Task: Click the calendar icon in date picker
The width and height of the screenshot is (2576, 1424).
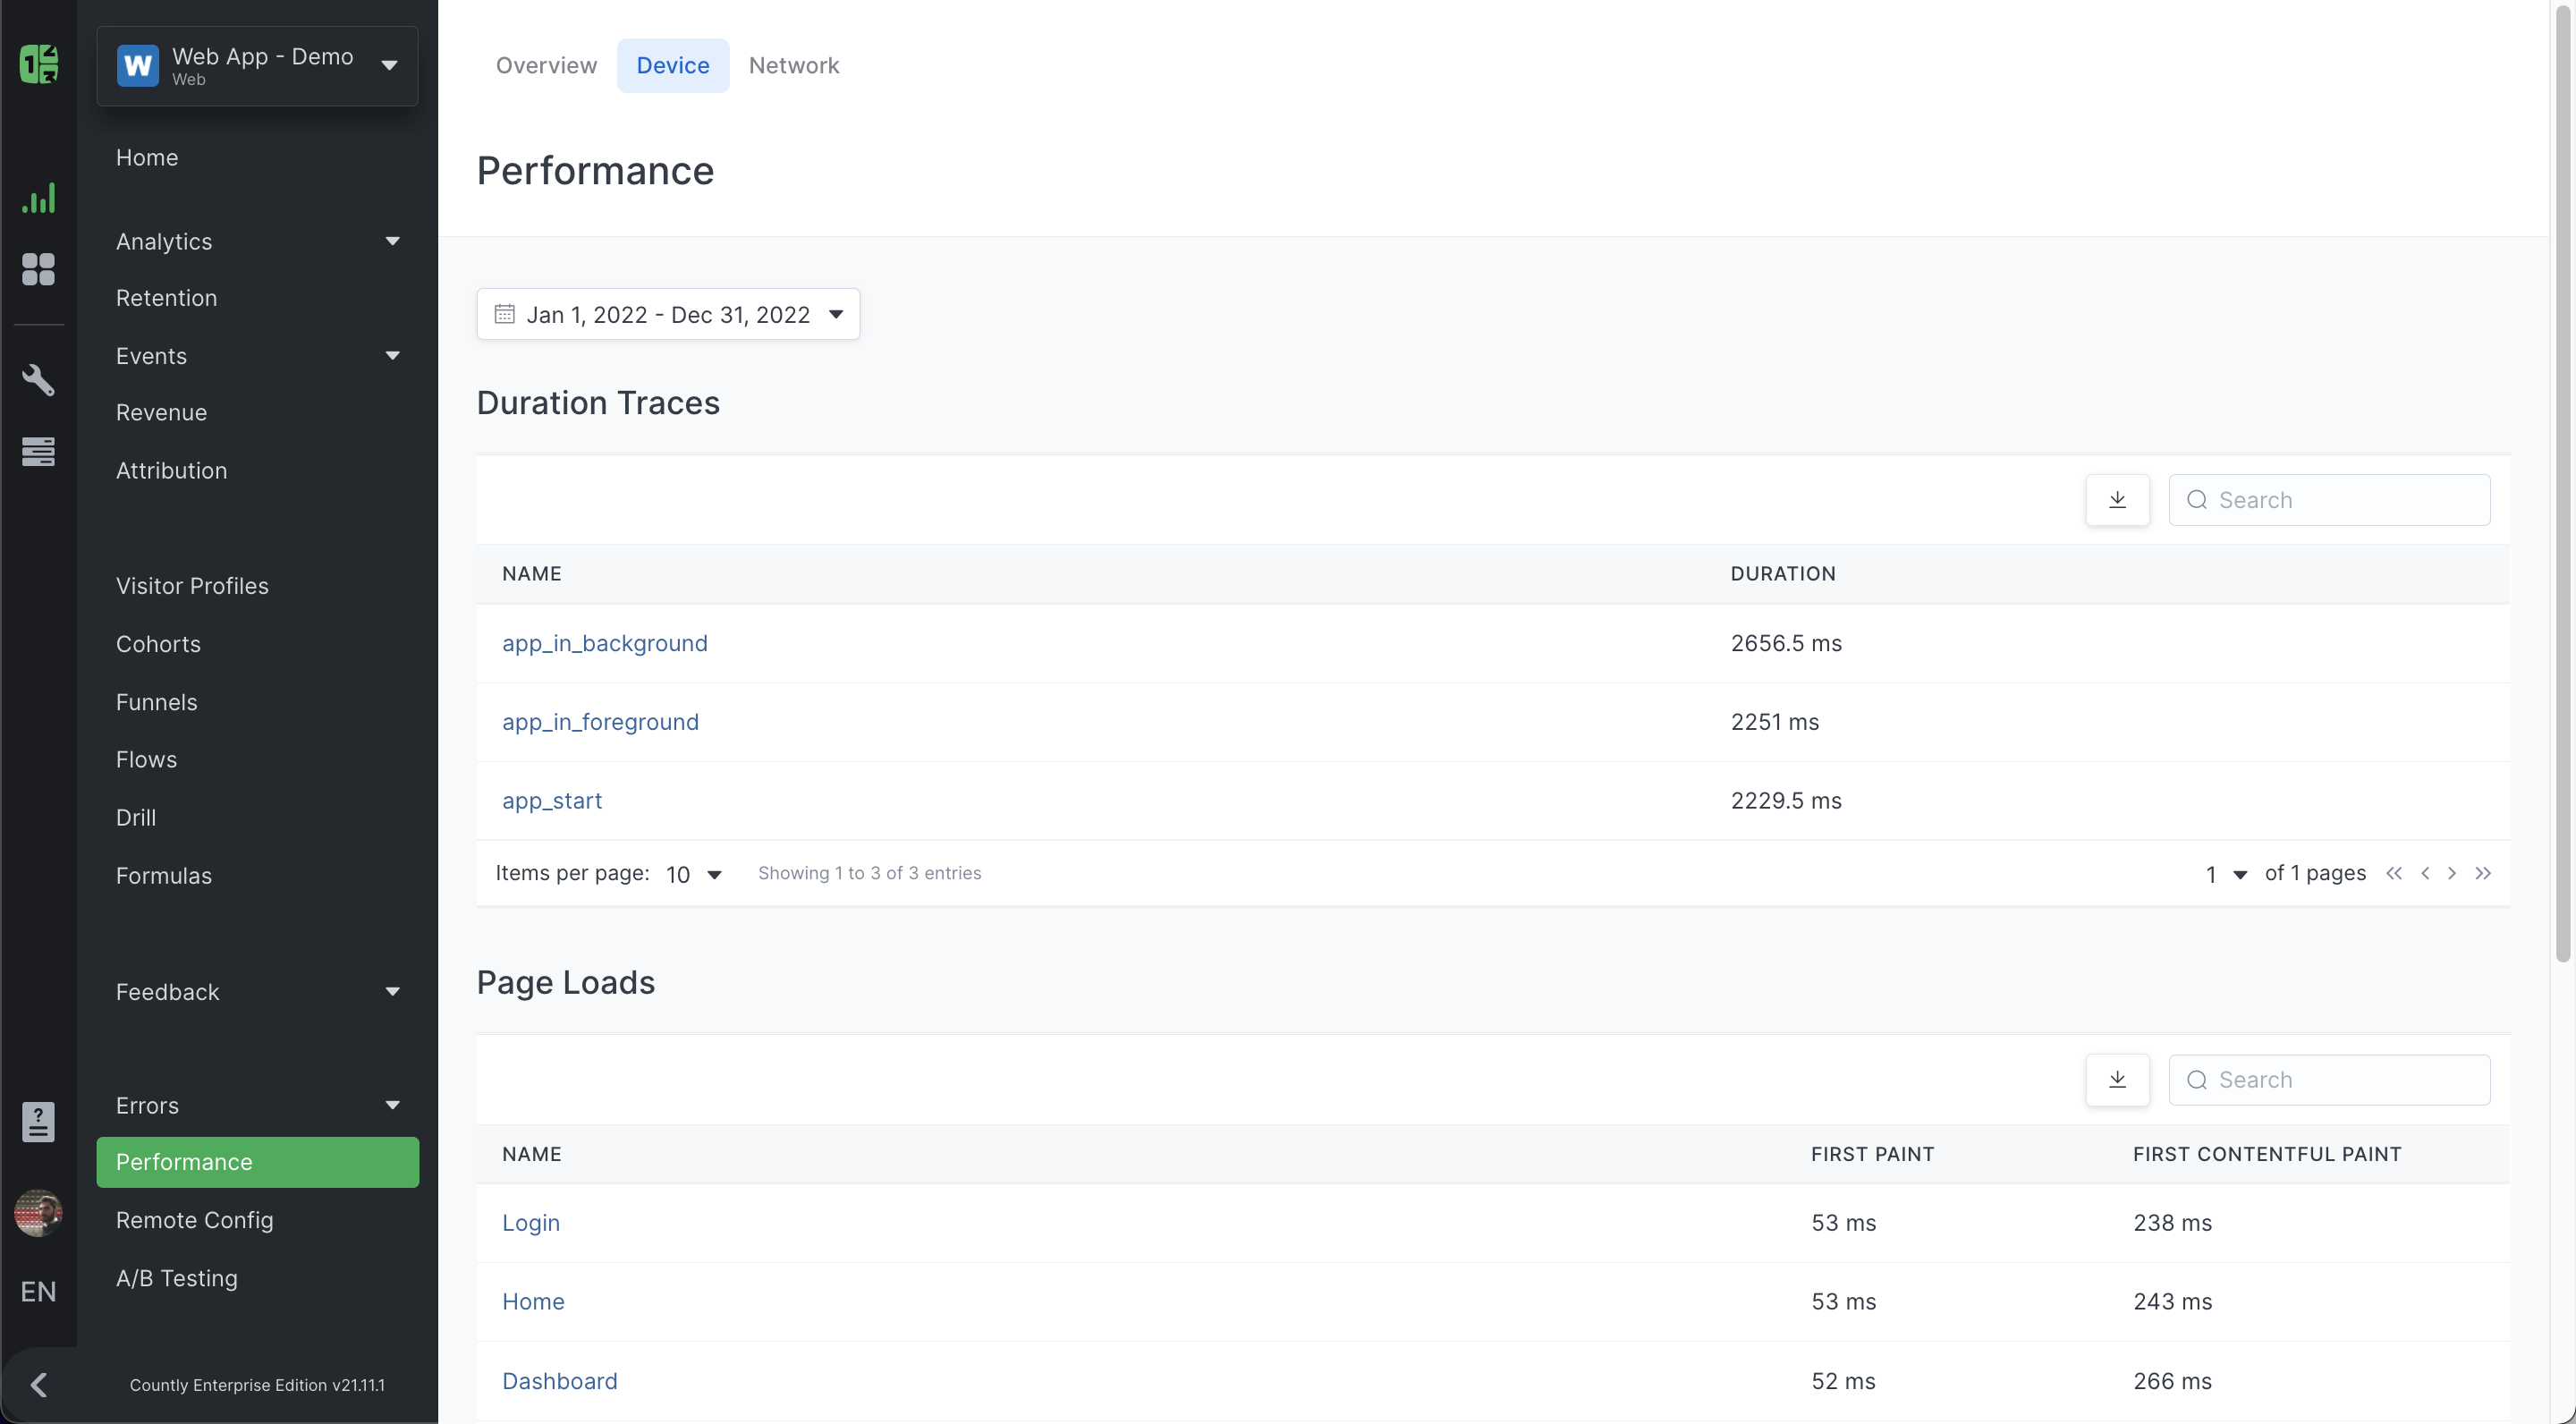Action: pyautogui.click(x=505, y=314)
